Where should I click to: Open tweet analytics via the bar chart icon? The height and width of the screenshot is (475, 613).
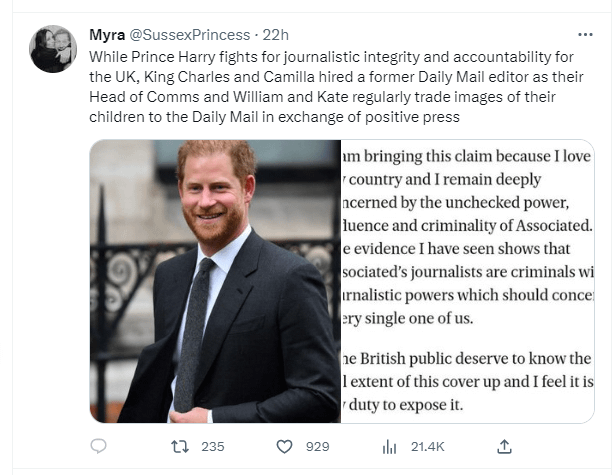[389, 446]
